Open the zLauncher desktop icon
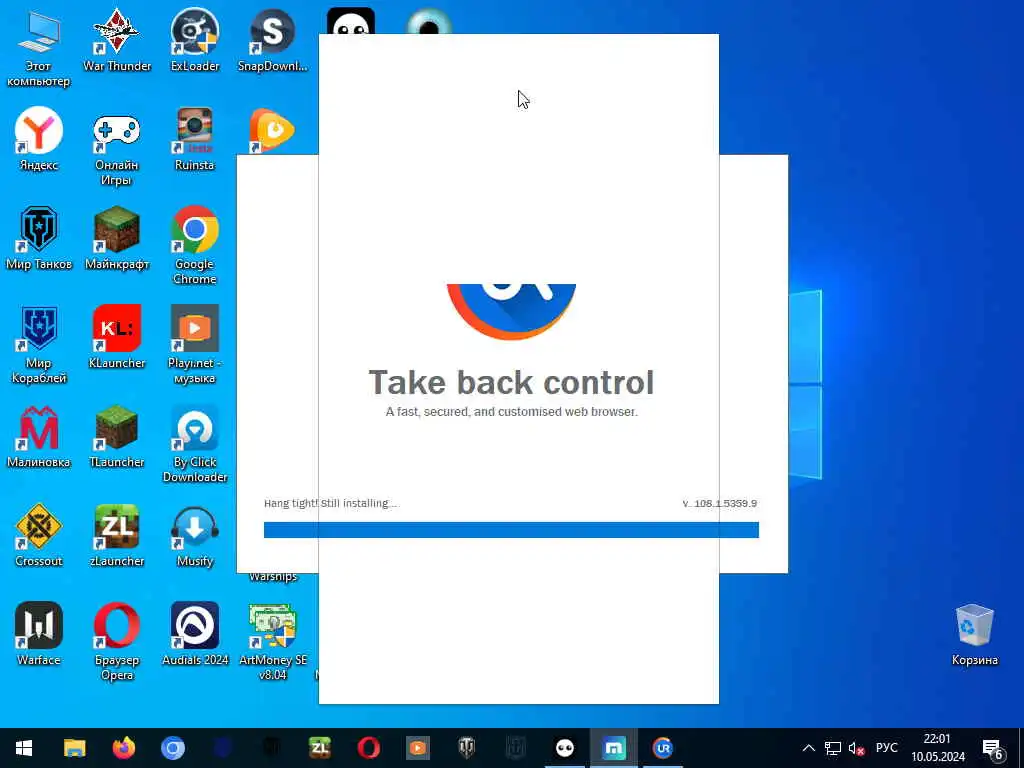 pos(117,536)
